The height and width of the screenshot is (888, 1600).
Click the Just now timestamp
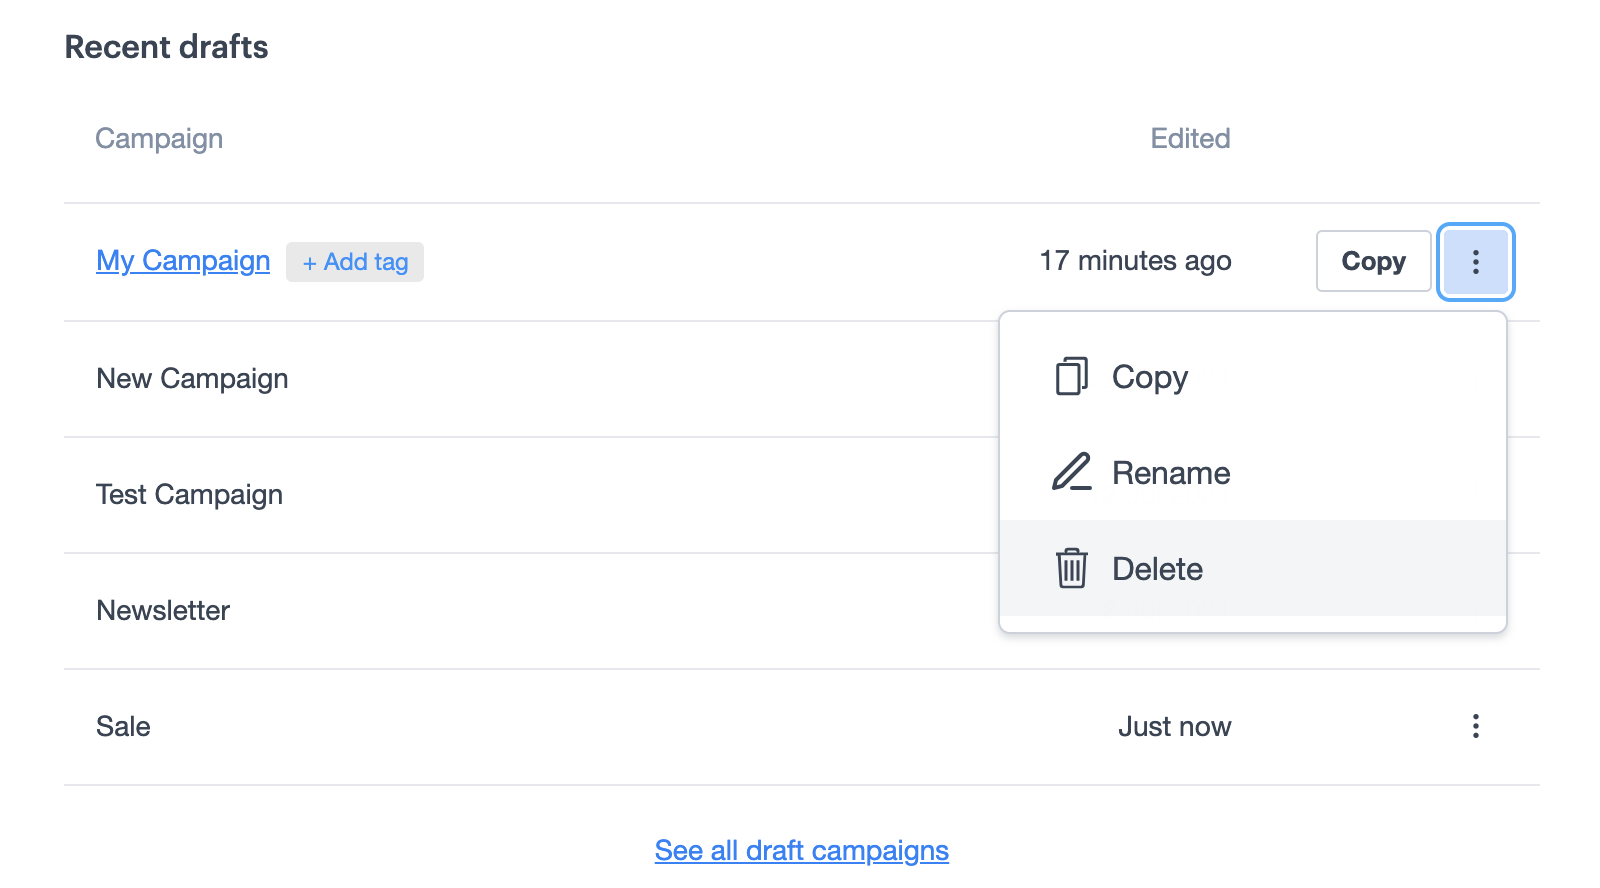1174,727
